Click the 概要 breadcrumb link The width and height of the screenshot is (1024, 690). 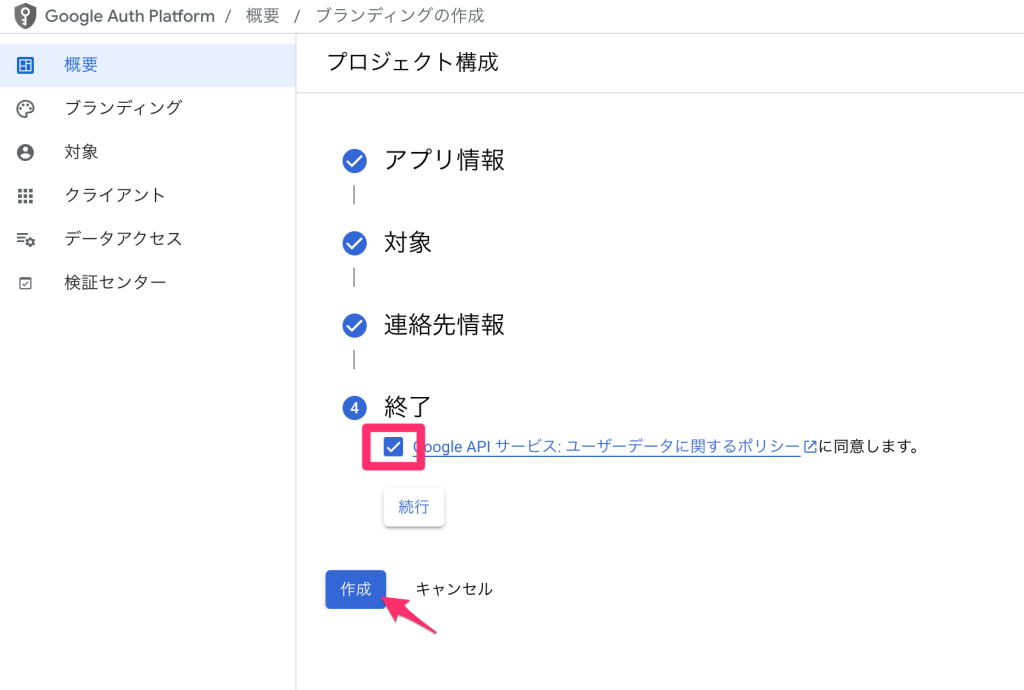(x=263, y=16)
